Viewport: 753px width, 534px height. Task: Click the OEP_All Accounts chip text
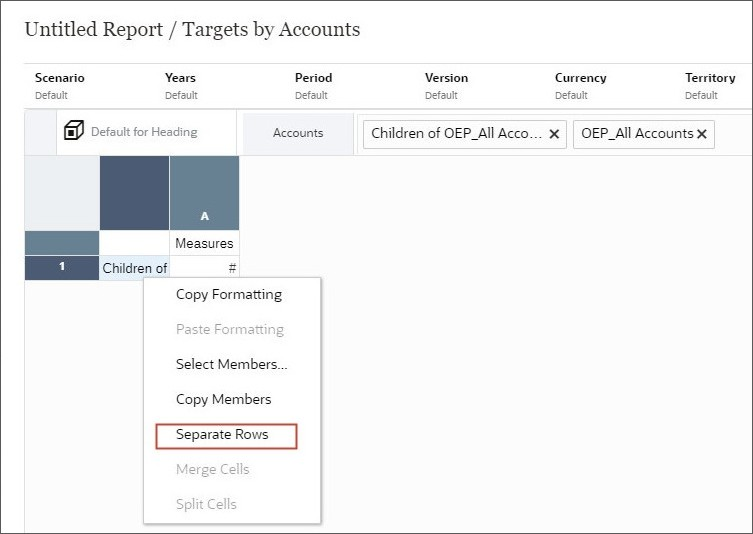click(x=637, y=134)
